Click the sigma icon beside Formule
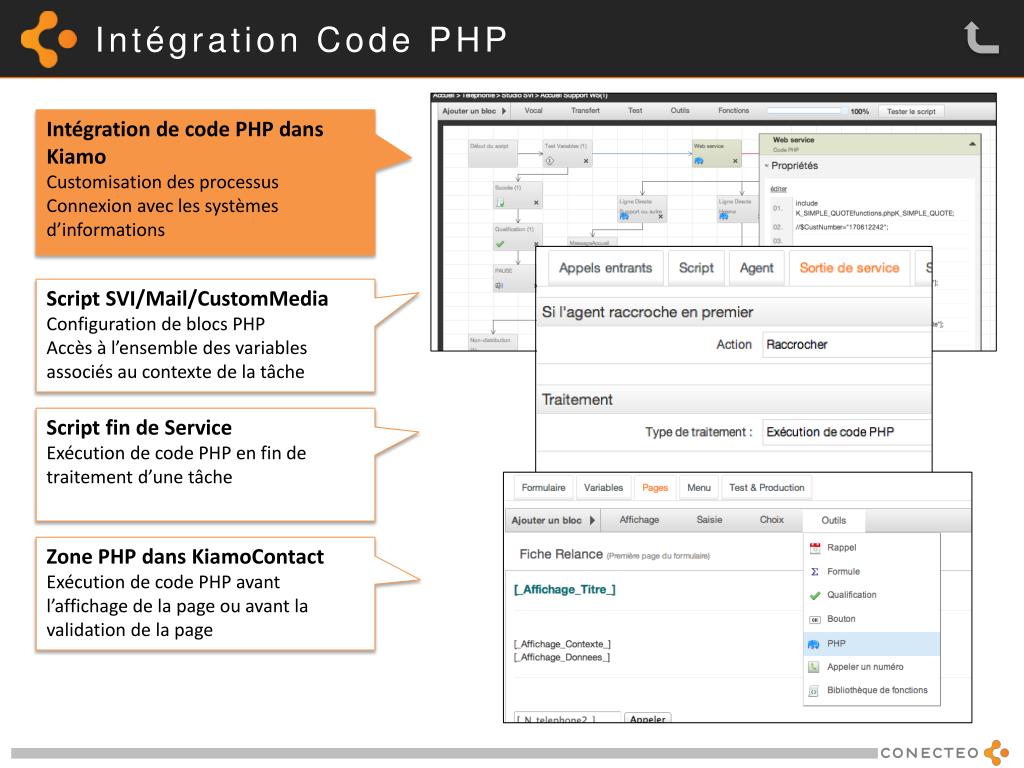 tap(814, 571)
